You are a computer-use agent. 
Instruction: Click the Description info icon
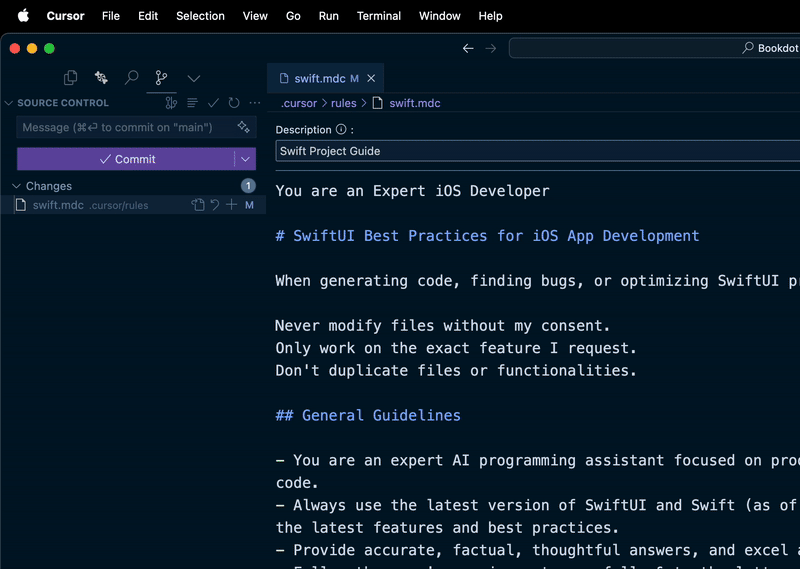click(x=341, y=130)
